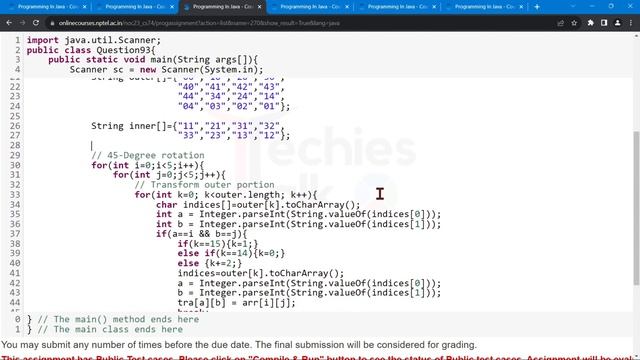Image resolution: width=640 pixels, height=360 pixels.
Task: Expand the tab search dropdown chevron
Action: click(573, 6)
